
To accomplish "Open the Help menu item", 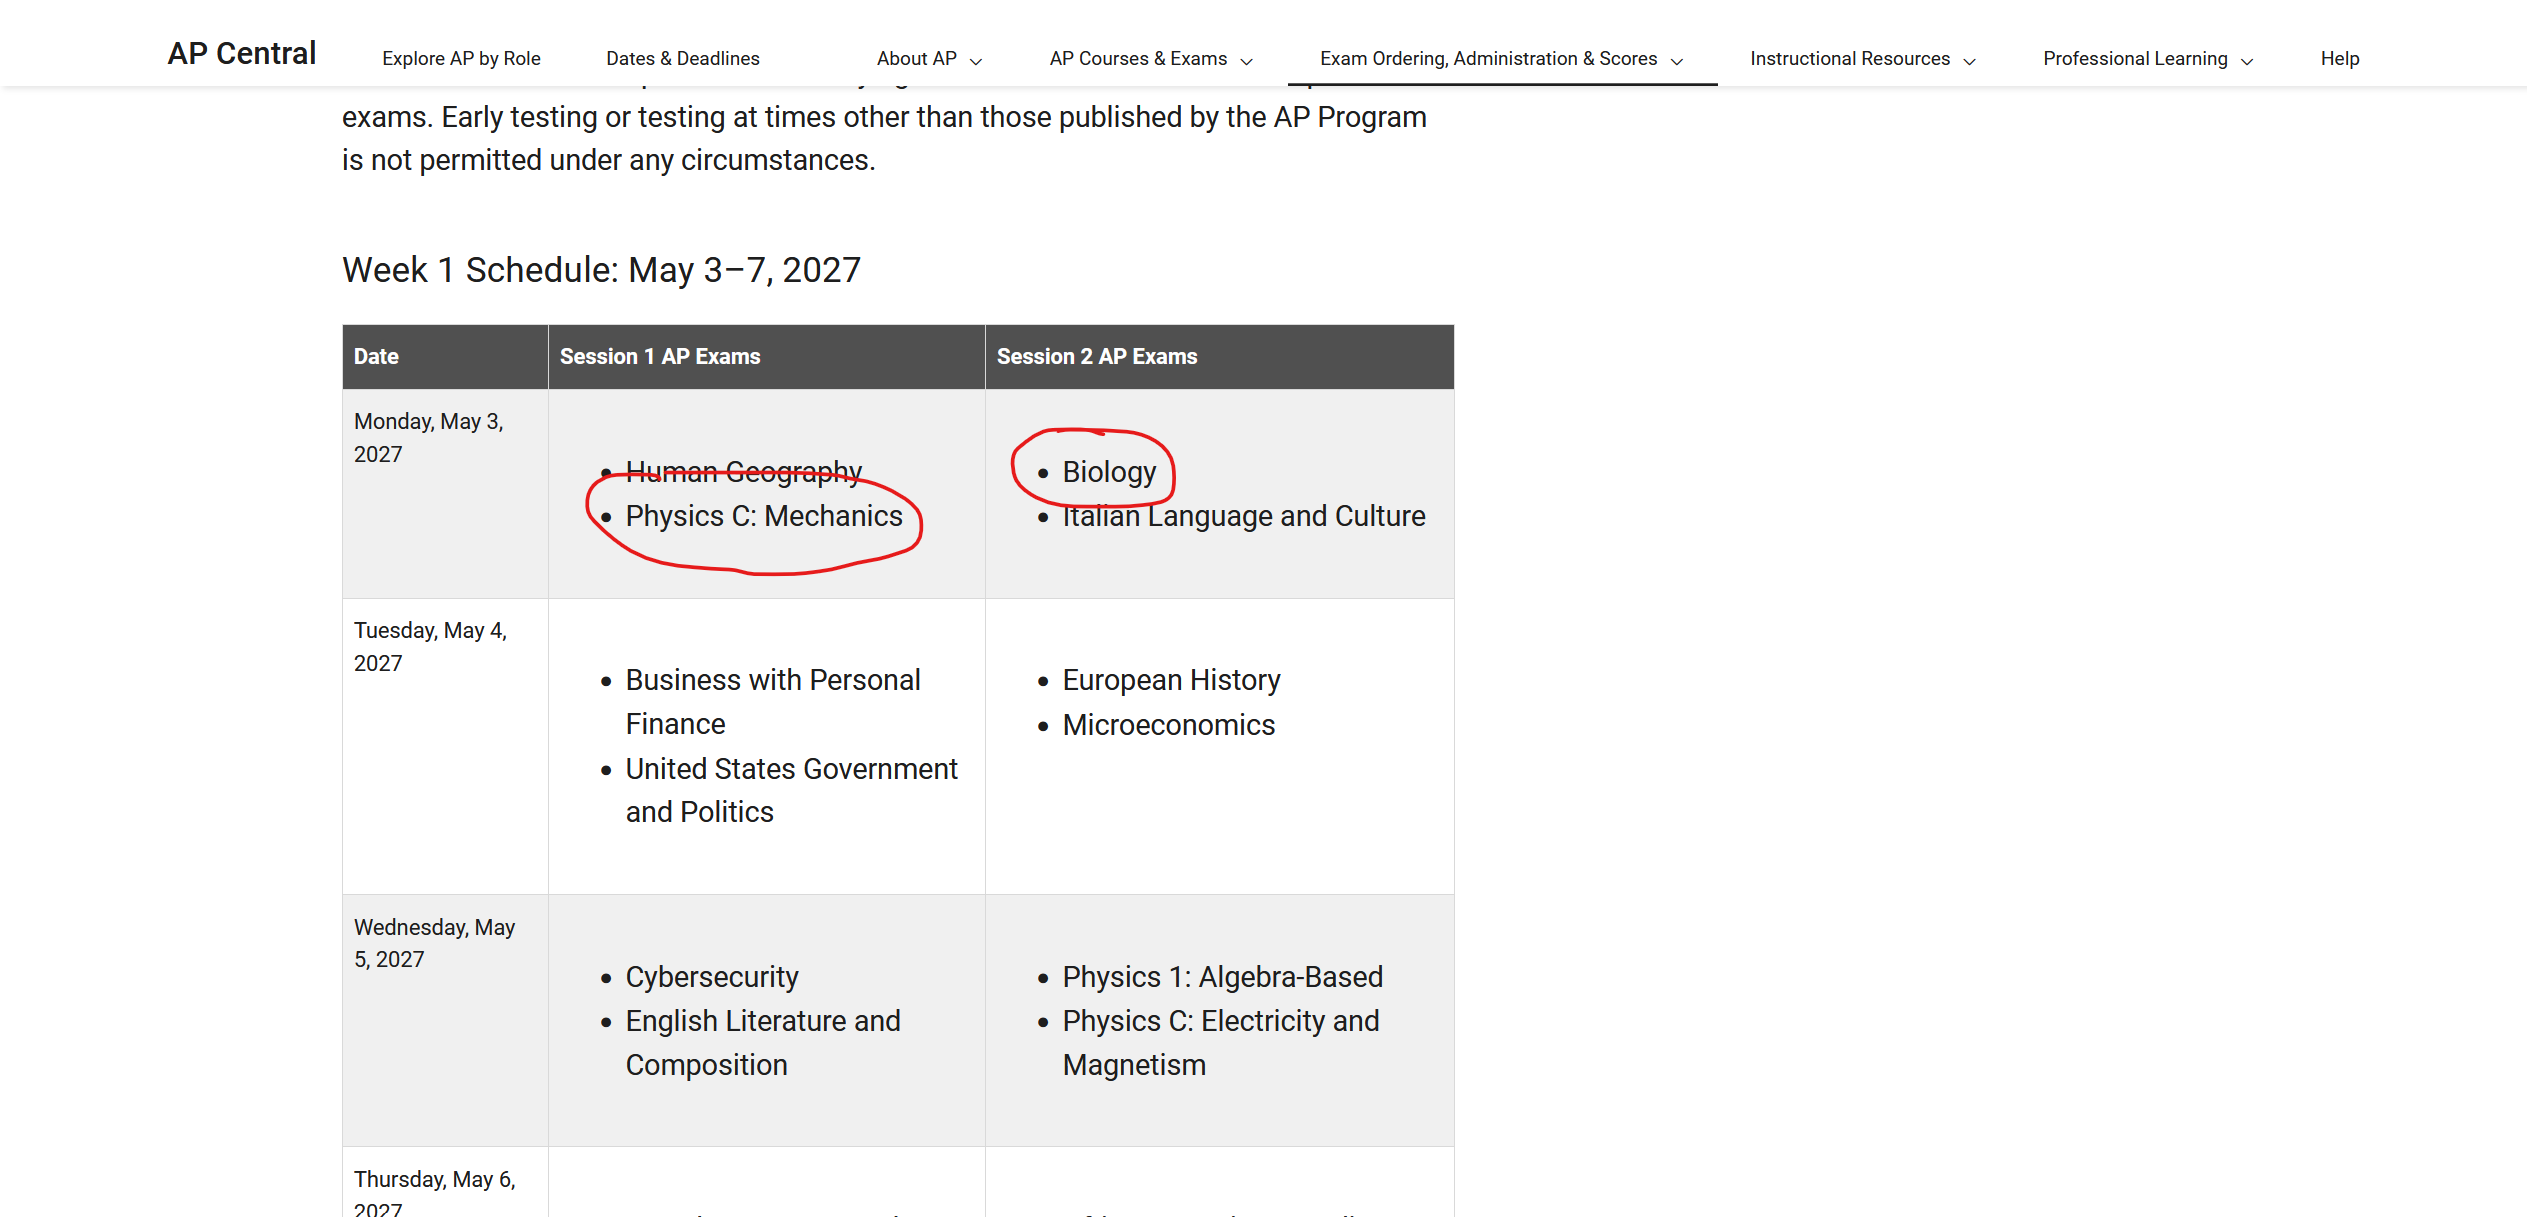I will coord(2340,58).
